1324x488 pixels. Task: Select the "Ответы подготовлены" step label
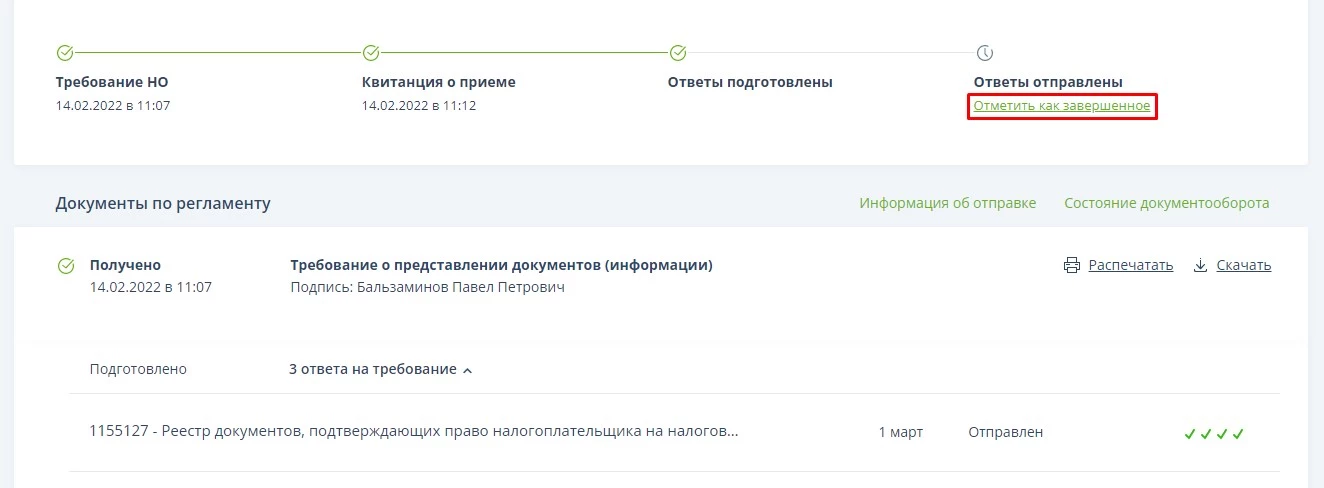point(750,82)
